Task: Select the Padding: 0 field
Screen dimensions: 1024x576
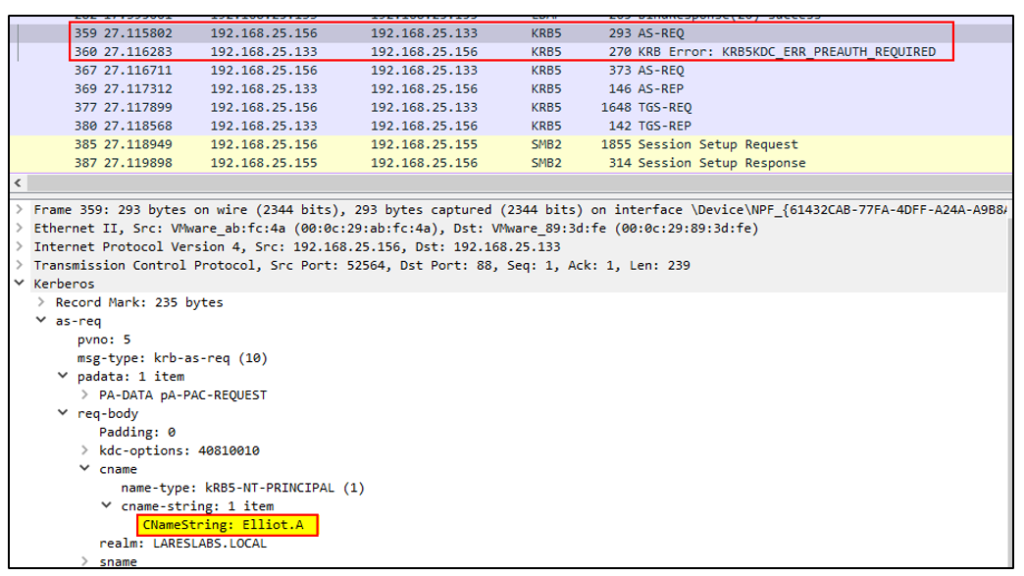Action: pos(137,432)
